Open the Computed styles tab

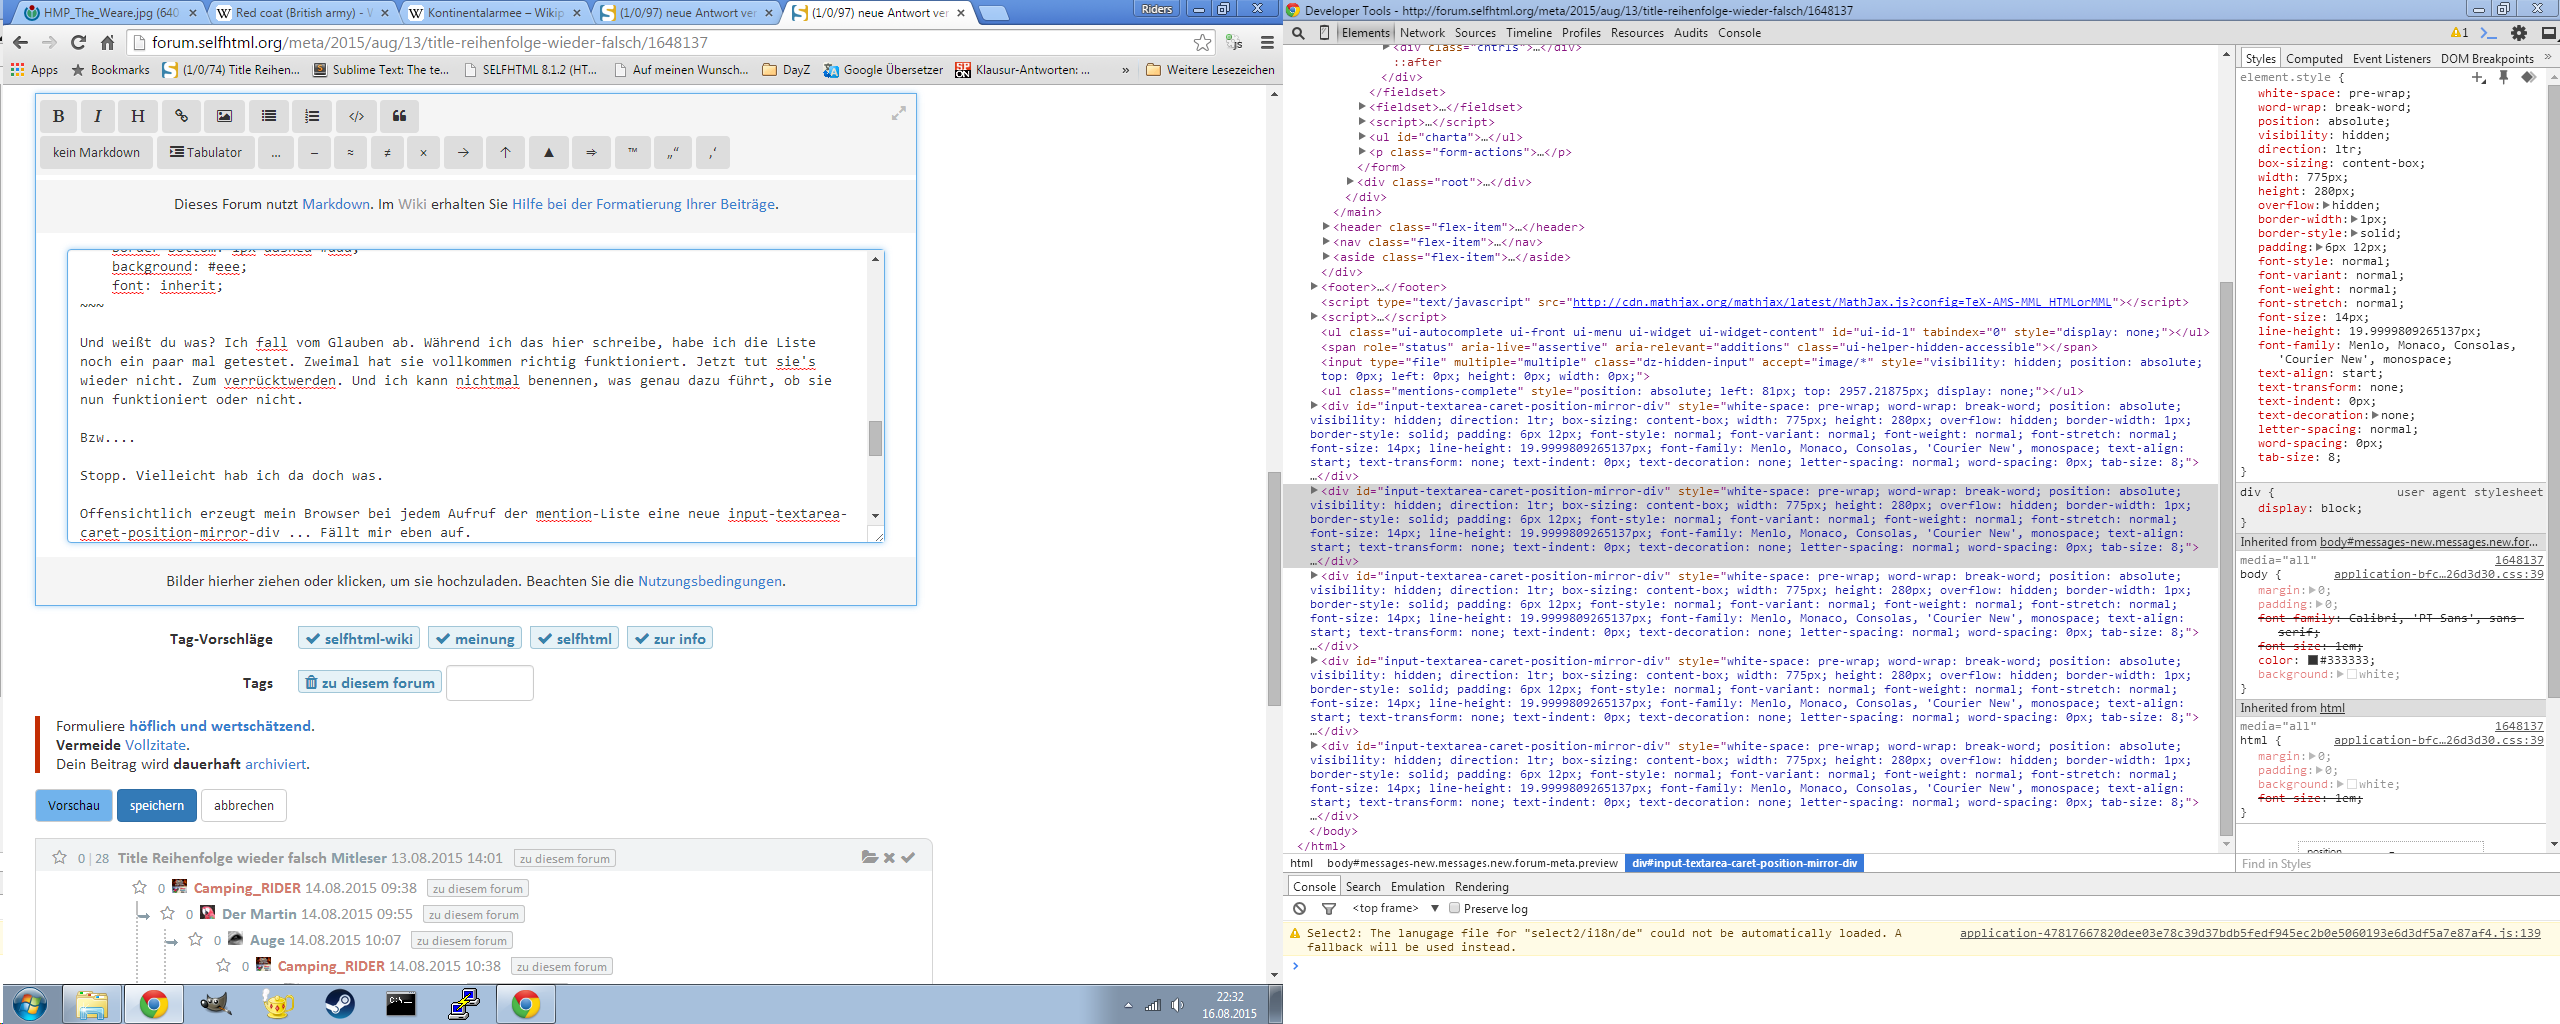(2314, 59)
